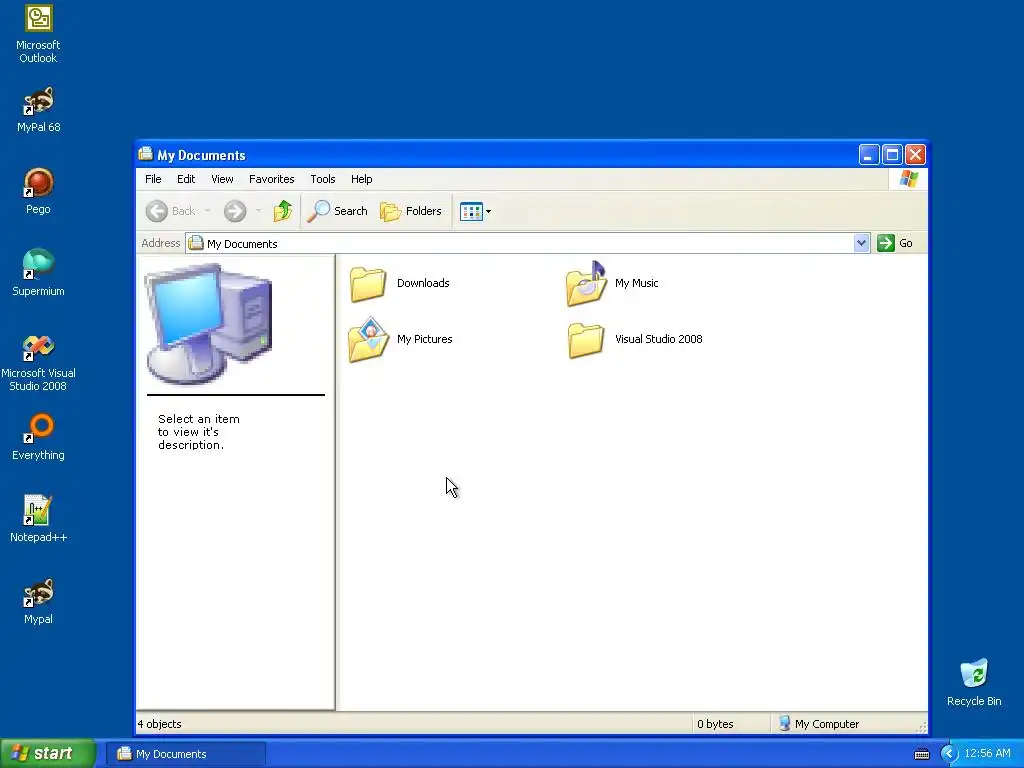Click the clock showing 12:56 AM

point(987,754)
